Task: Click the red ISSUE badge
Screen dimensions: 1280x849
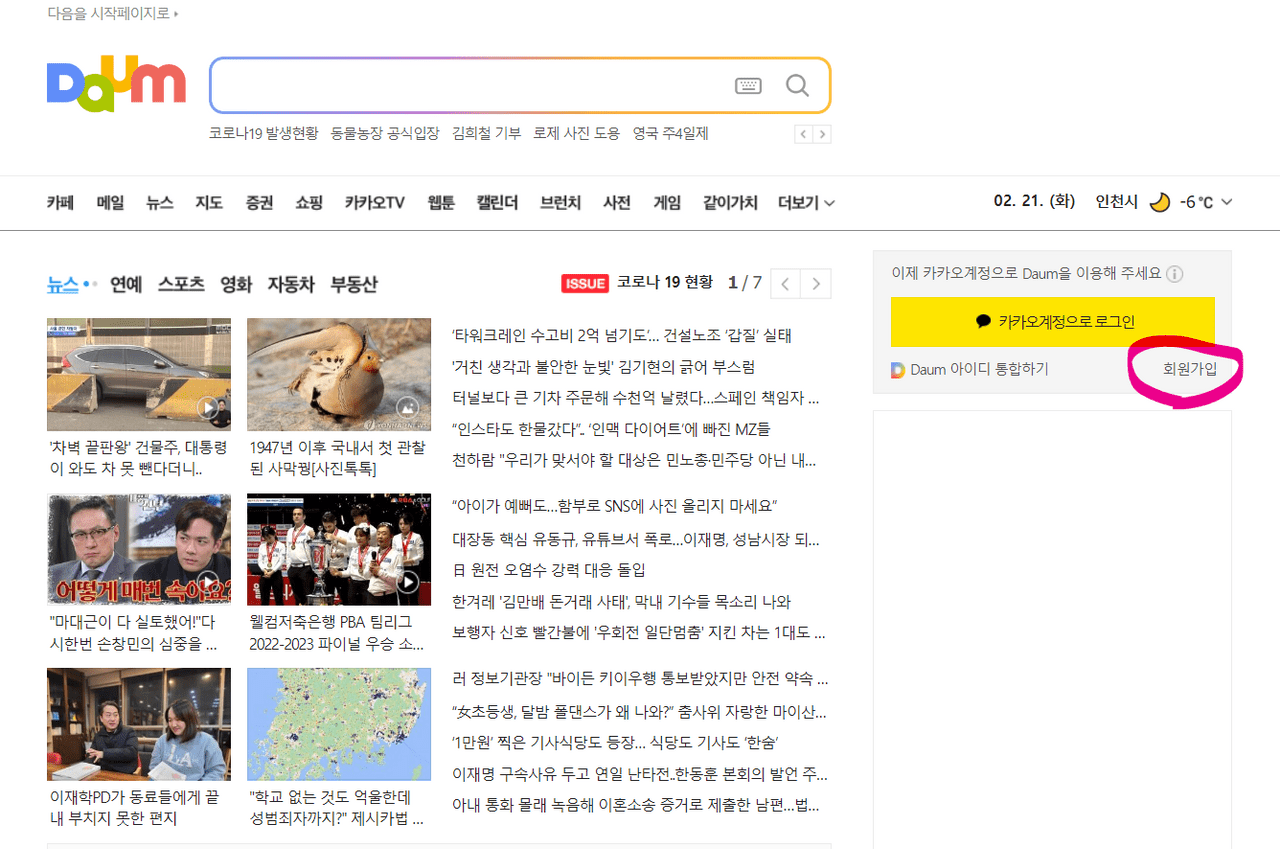Action: [x=585, y=284]
